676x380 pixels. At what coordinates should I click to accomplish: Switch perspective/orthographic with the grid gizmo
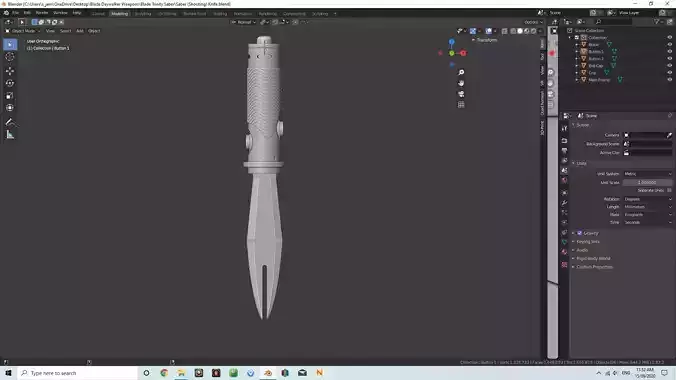(x=461, y=104)
